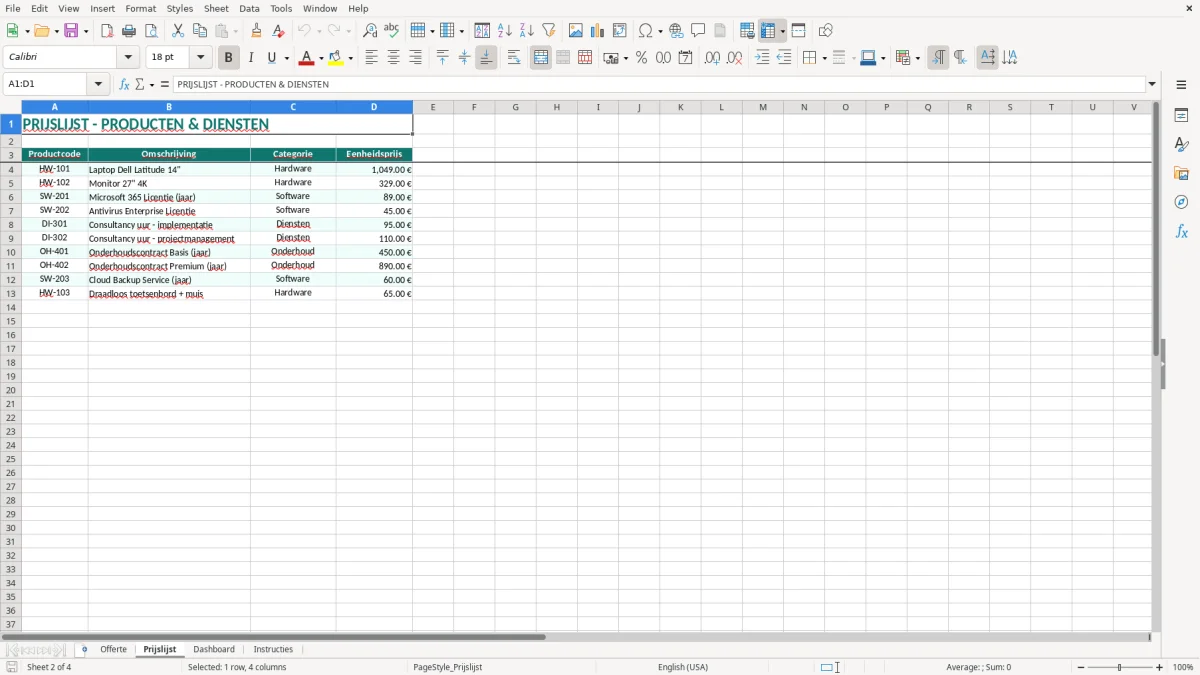Show the draw functions shapes
Screen dimensions: 1200x675
(x=826, y=31)
